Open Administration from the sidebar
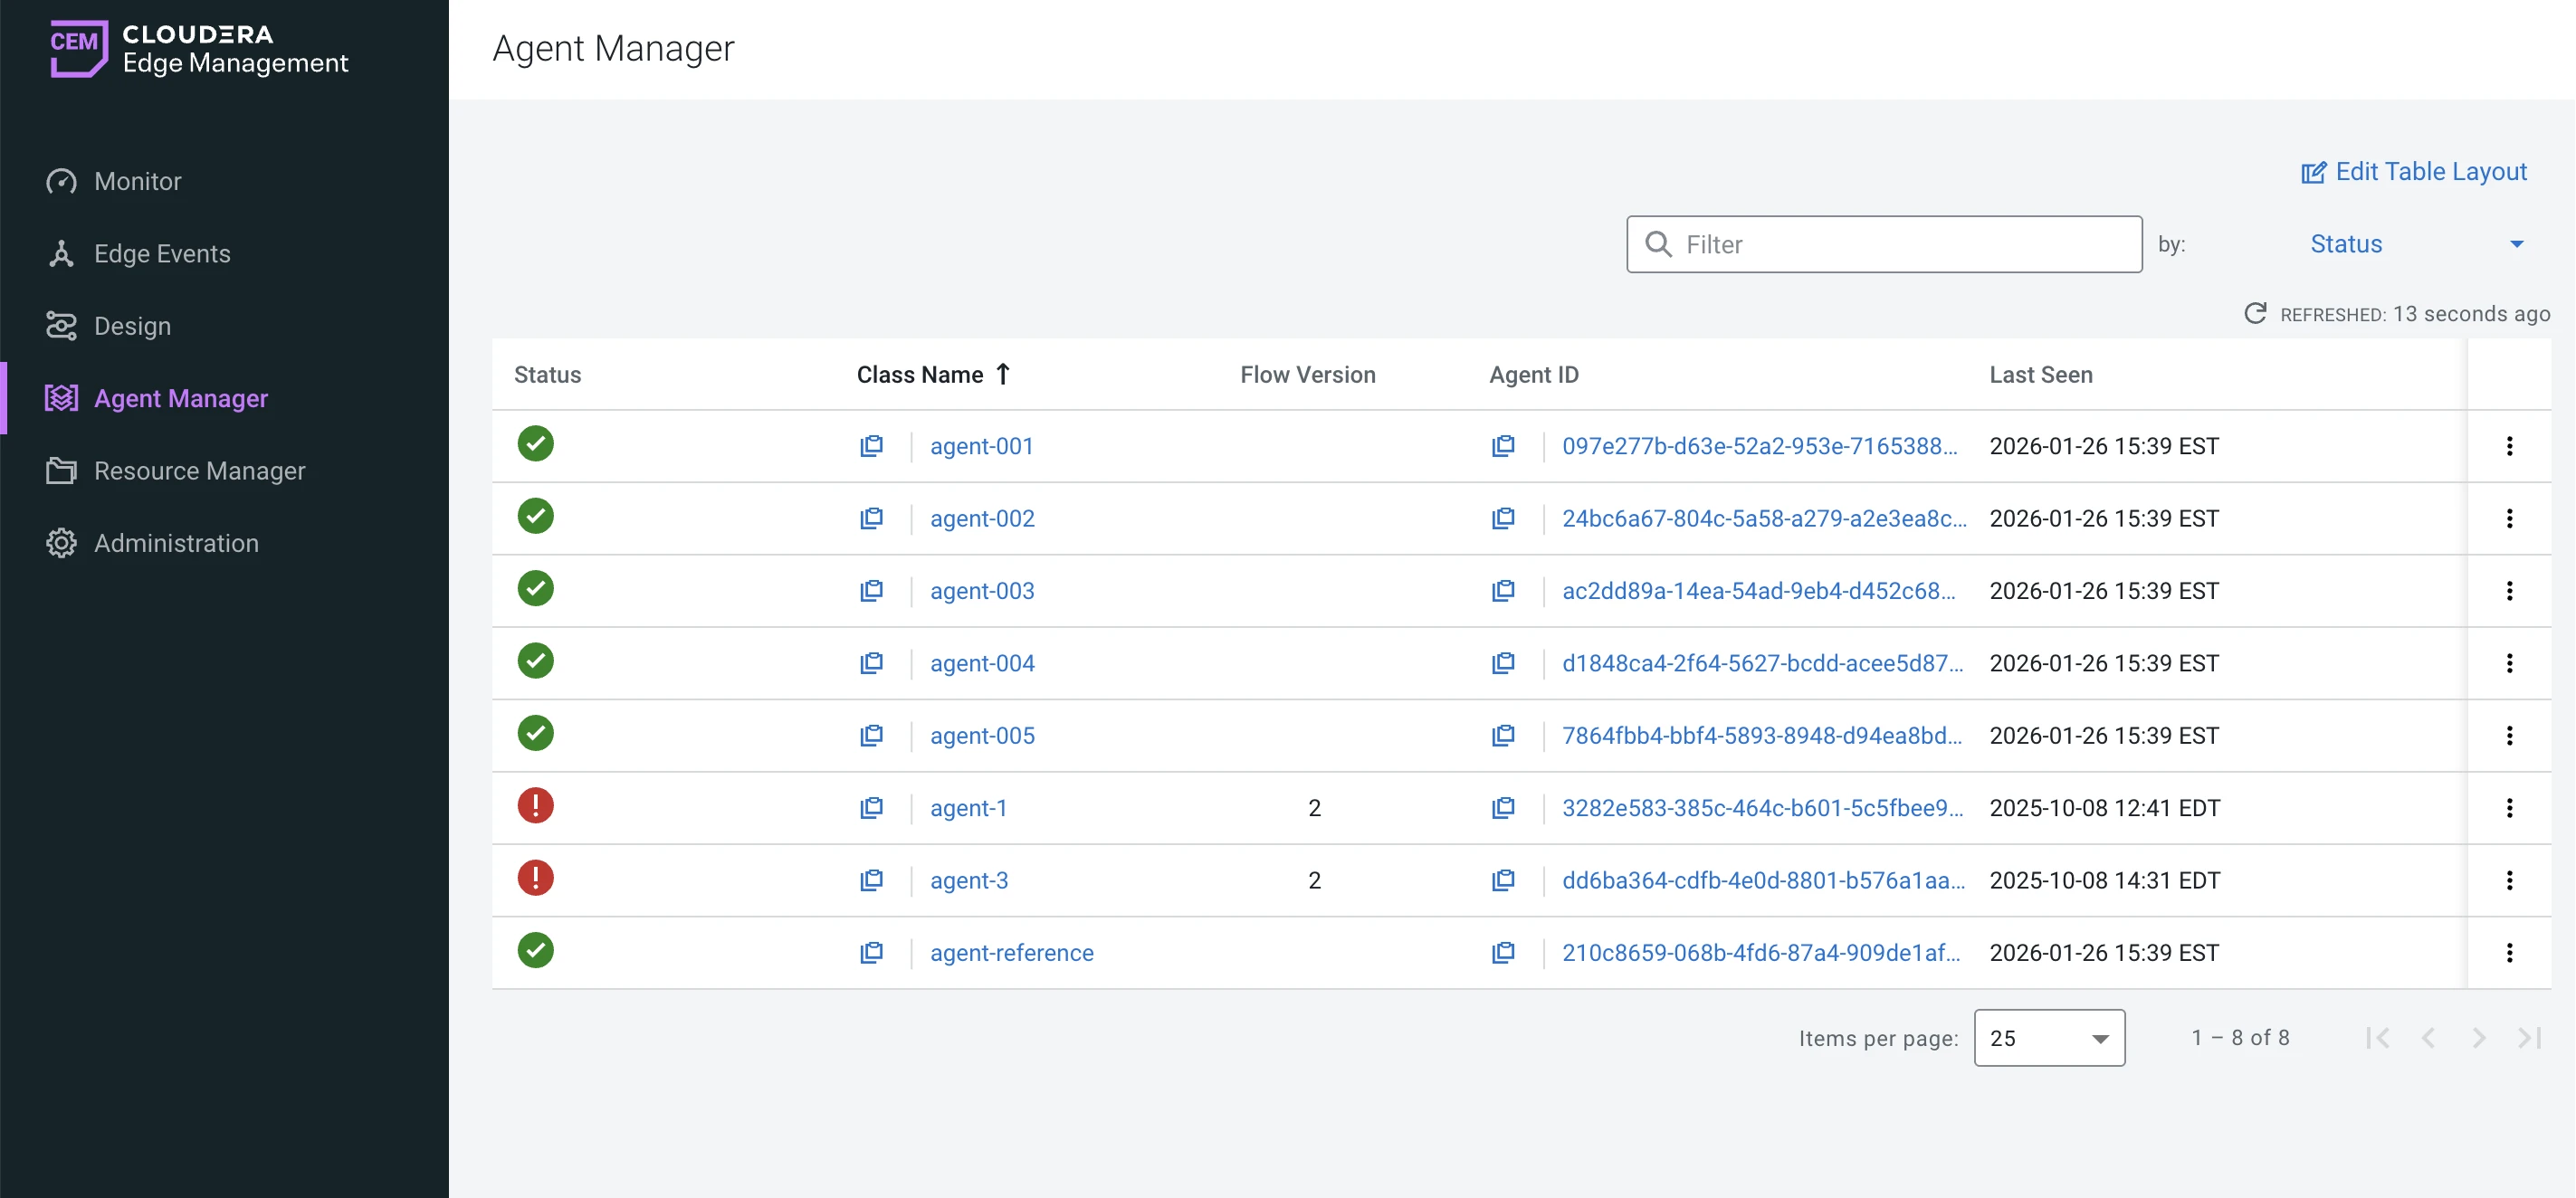This screenshot has height=1198, width=2576. pos(176,543)
